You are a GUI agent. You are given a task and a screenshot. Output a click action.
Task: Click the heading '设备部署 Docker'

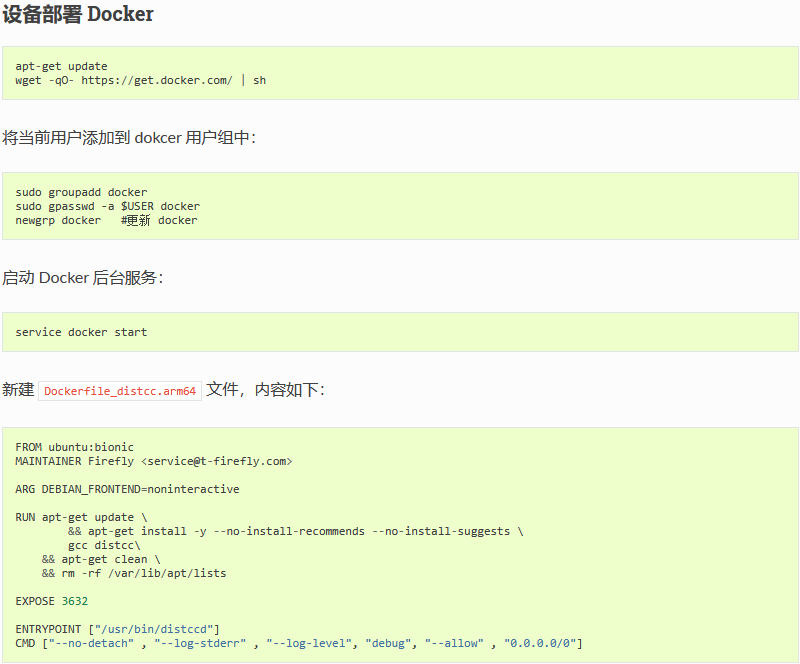pos(78,14)
